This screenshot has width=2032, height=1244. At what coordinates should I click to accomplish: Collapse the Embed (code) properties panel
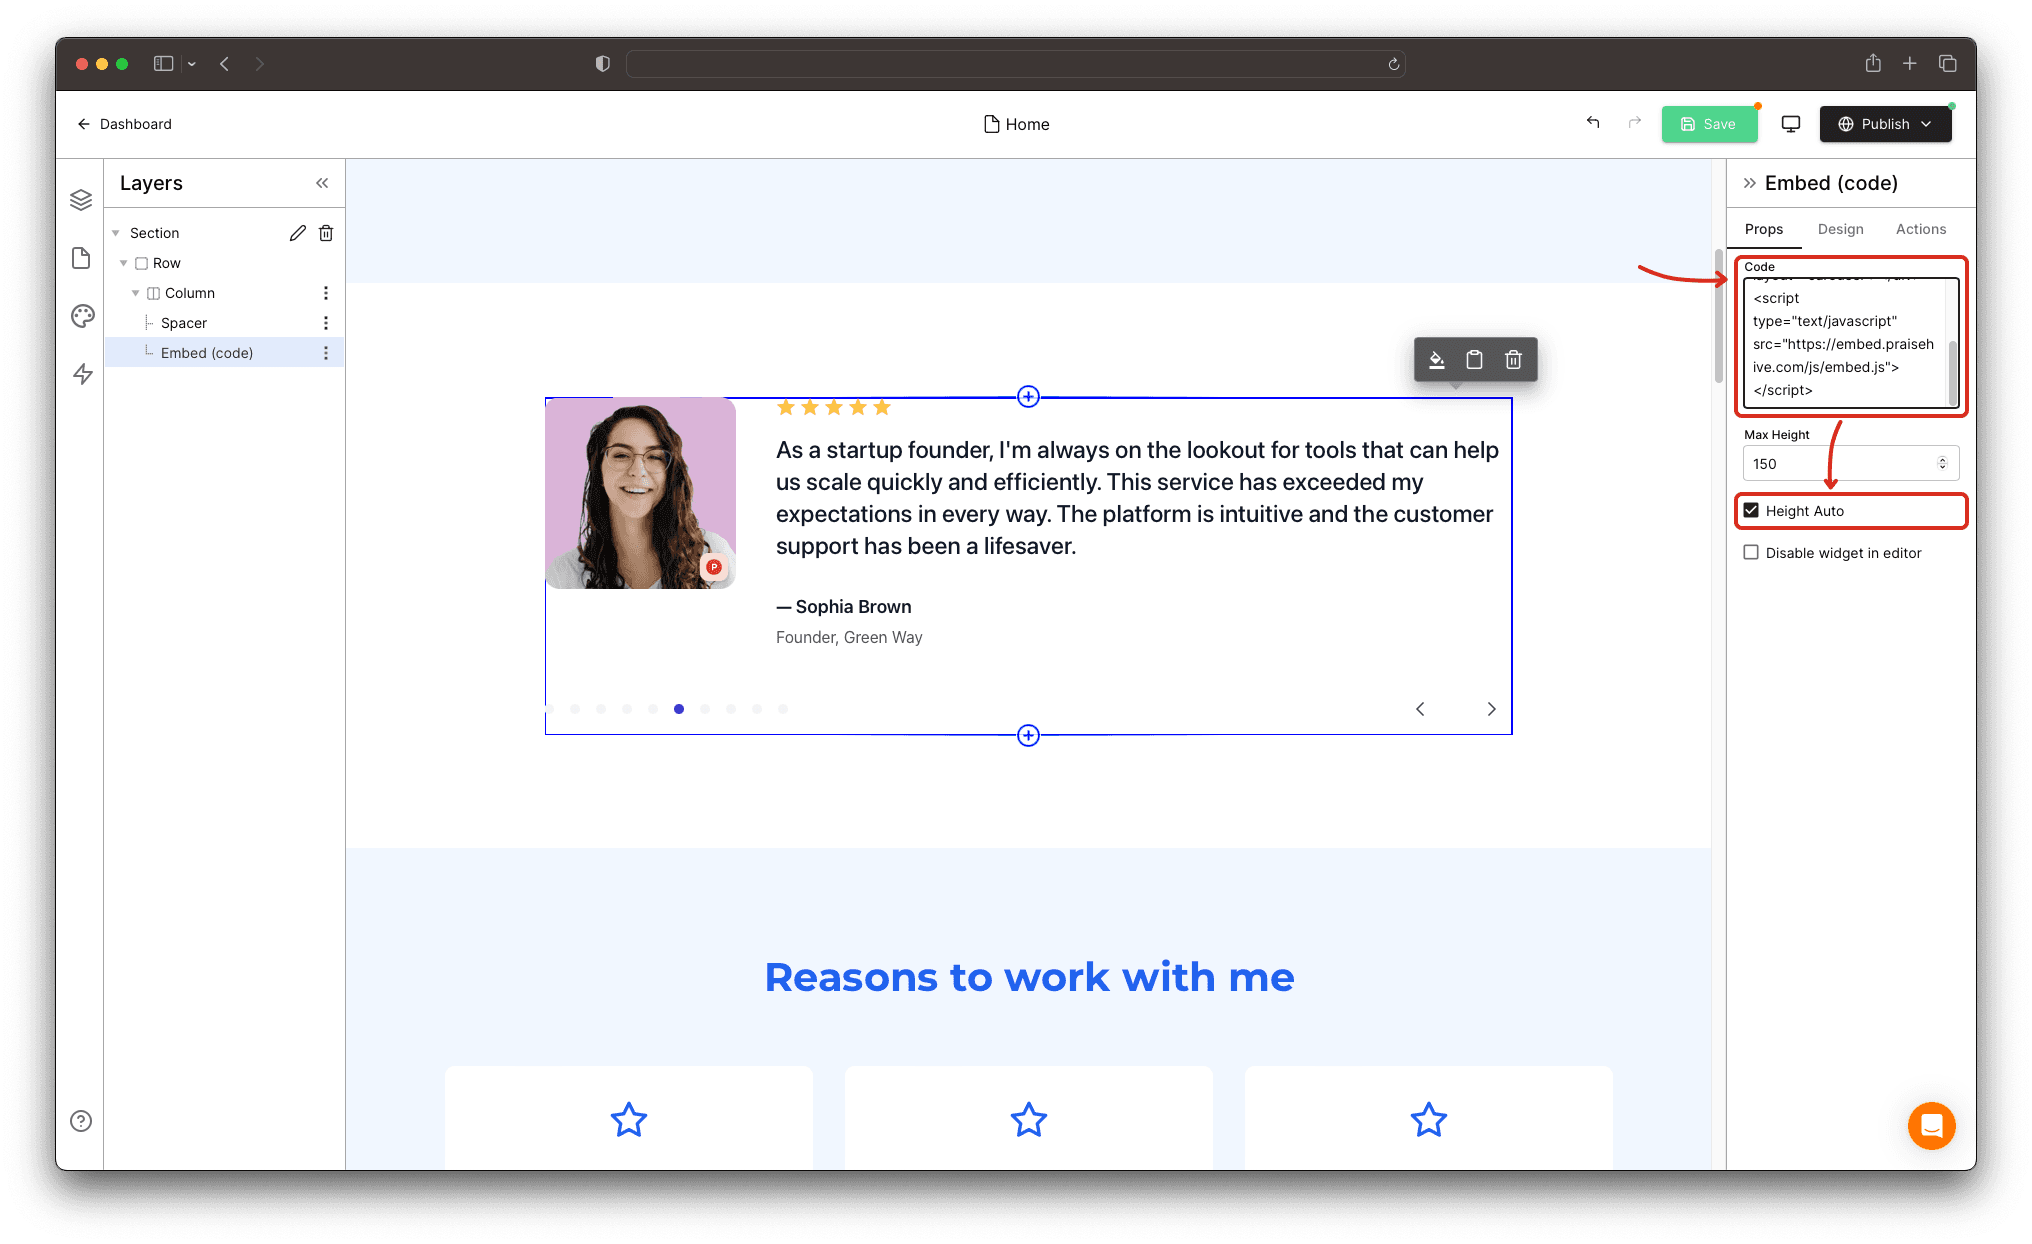pos(1750,183)
